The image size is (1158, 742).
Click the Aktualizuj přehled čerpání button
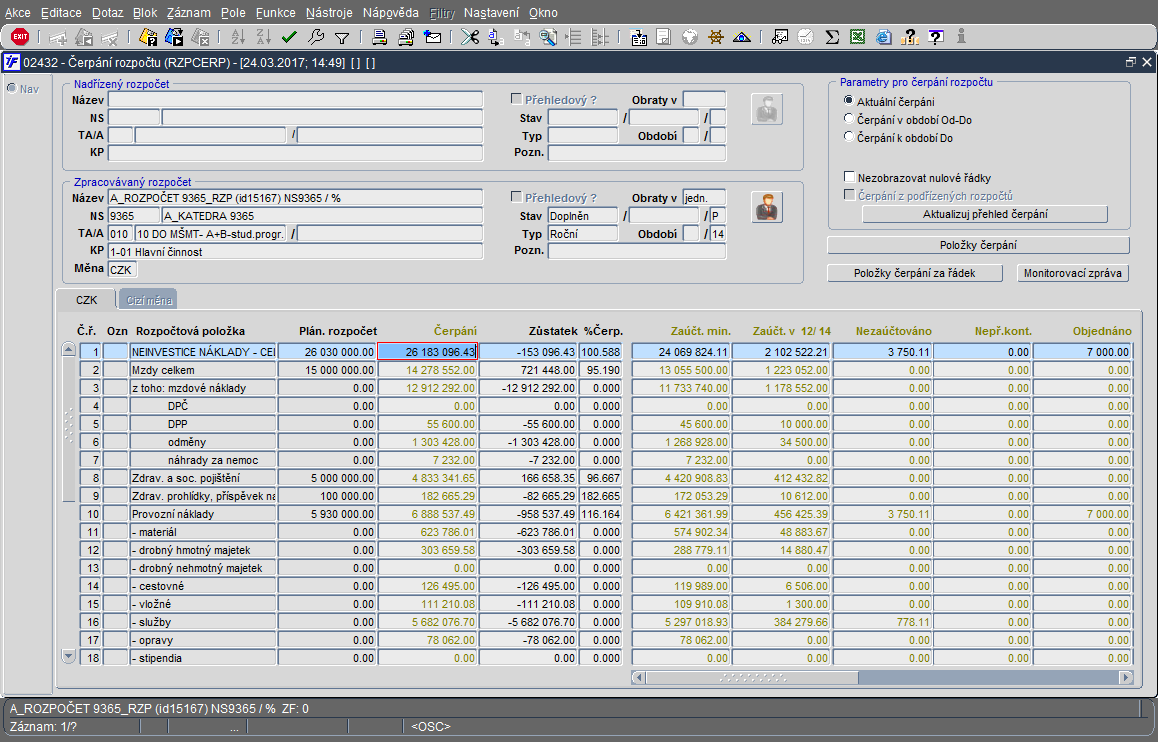tap(985, 214)
